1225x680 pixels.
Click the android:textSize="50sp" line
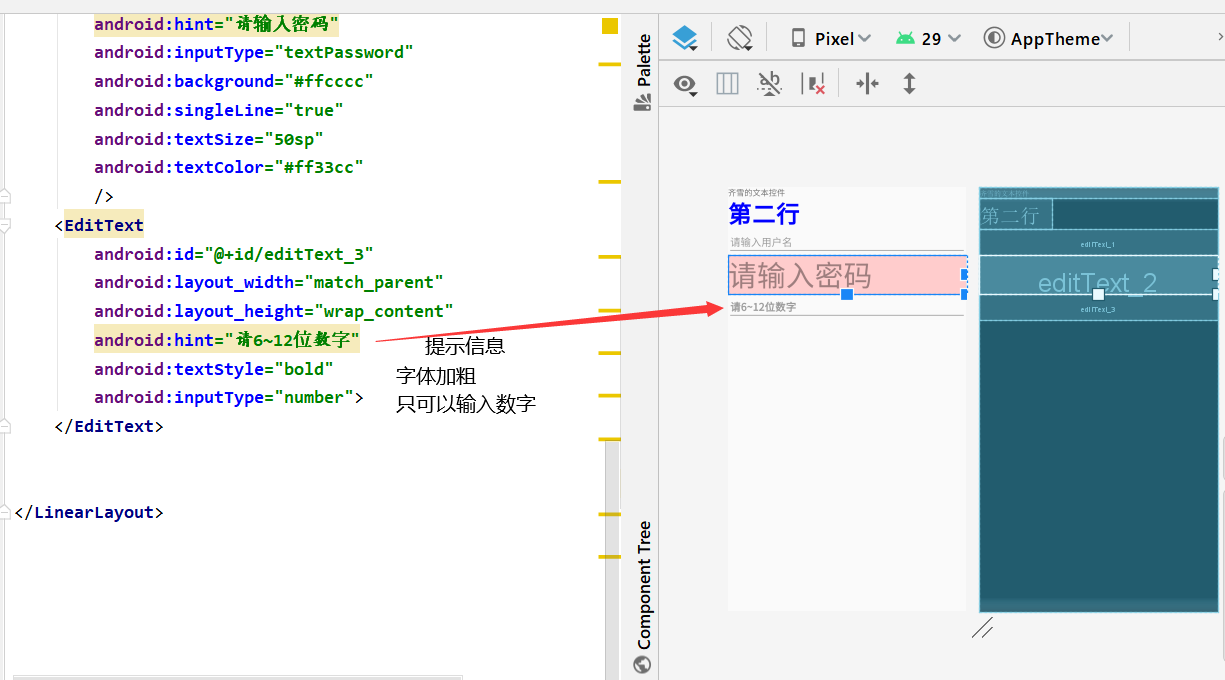[209, 139]
